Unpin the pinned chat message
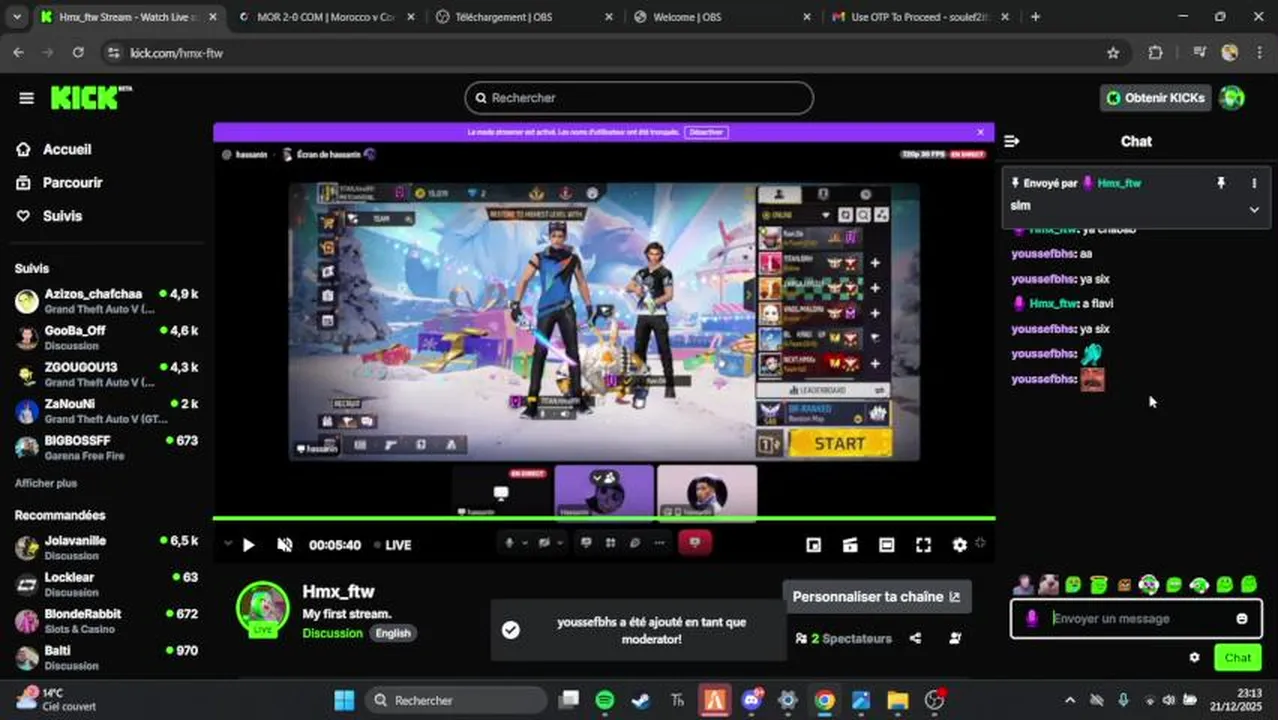This screenshot has width=1278, height=720. tap(1221, 183)
